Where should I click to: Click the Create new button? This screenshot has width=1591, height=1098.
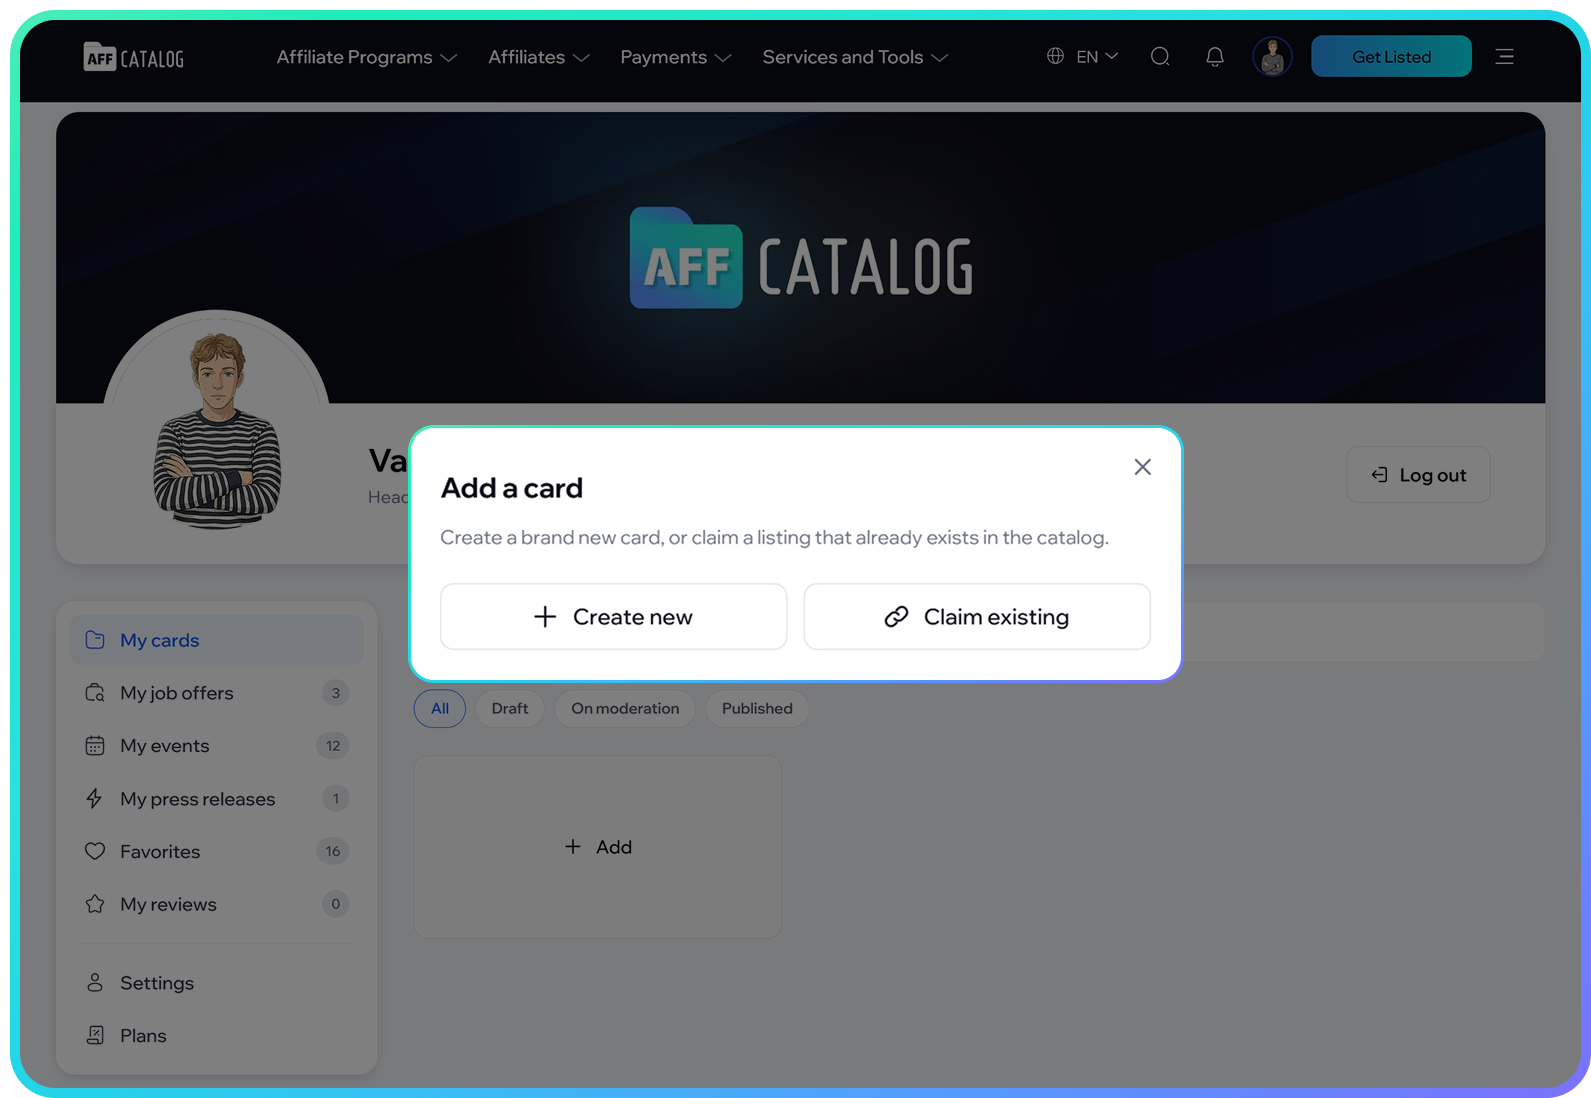click(614, 617)
